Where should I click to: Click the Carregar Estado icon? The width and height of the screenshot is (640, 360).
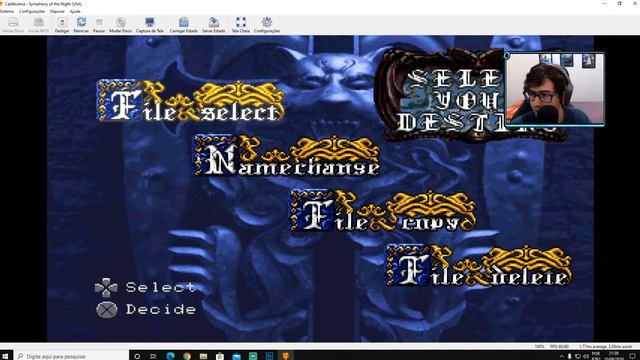tap(184, 25)
